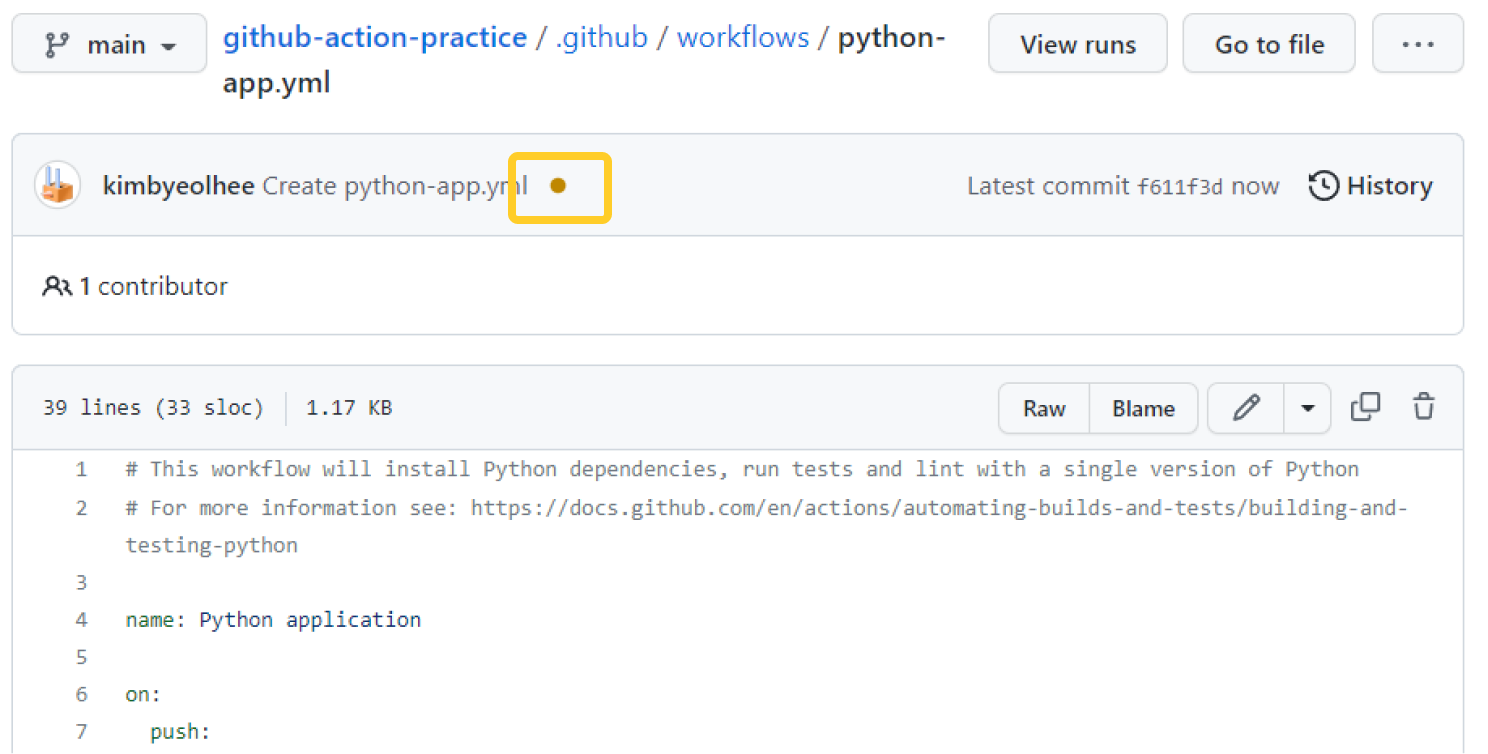The width and height of the screenshot is (1488, 754).
Task: Click the pencil edit file icon
Action: pos(1246,408)
